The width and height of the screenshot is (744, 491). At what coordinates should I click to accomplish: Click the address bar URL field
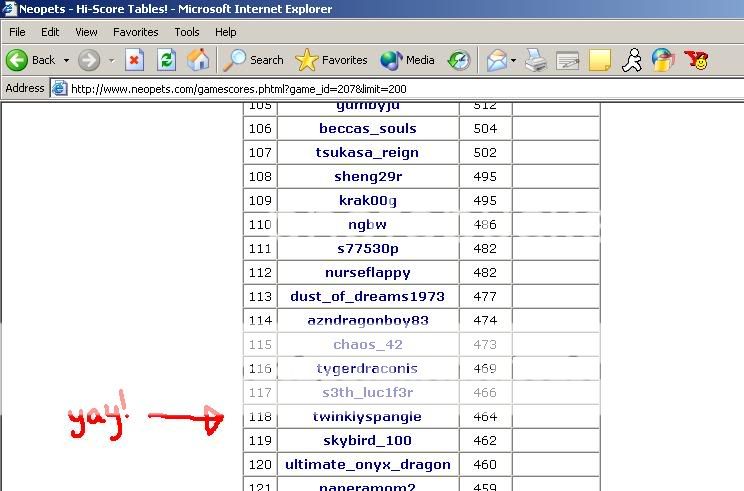pyautogui.click(x=400, y=88)
